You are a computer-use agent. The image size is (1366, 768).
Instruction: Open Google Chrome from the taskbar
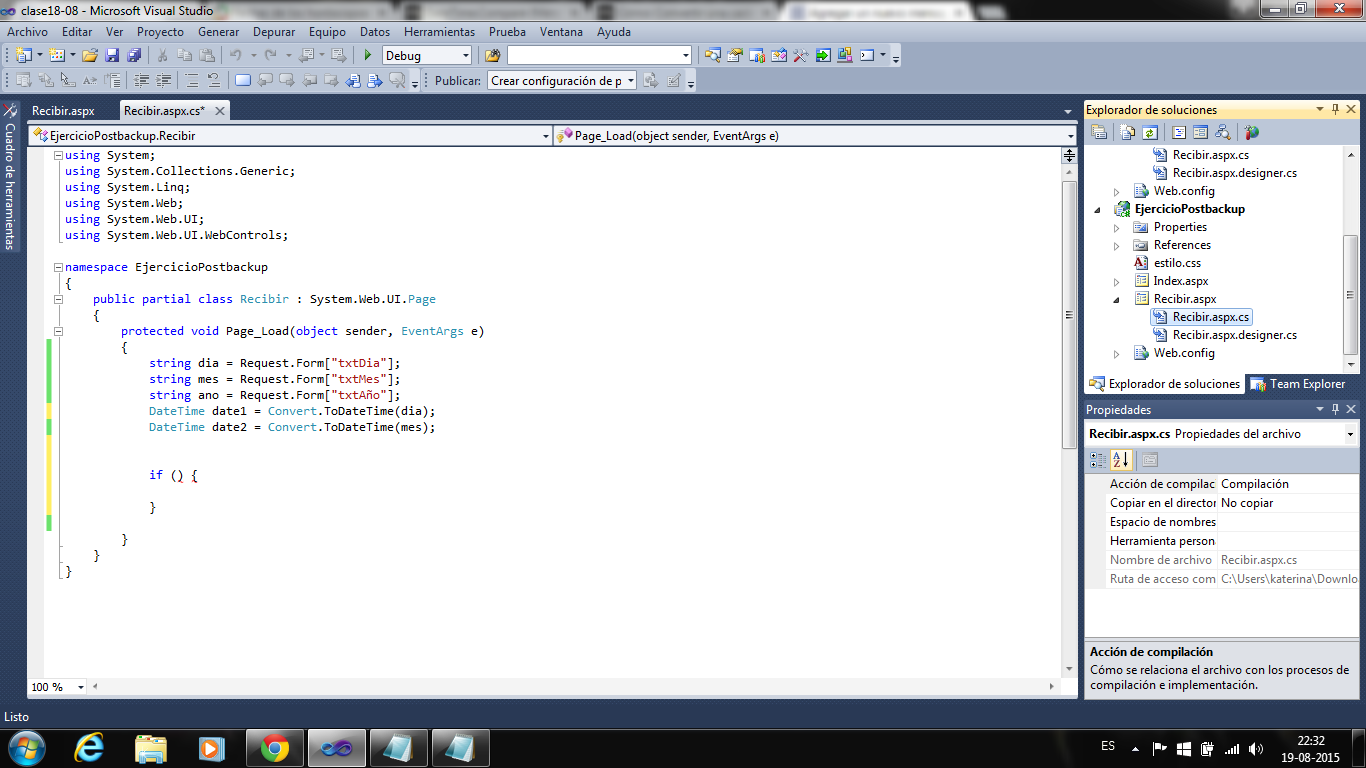click(x=275, y=747)
